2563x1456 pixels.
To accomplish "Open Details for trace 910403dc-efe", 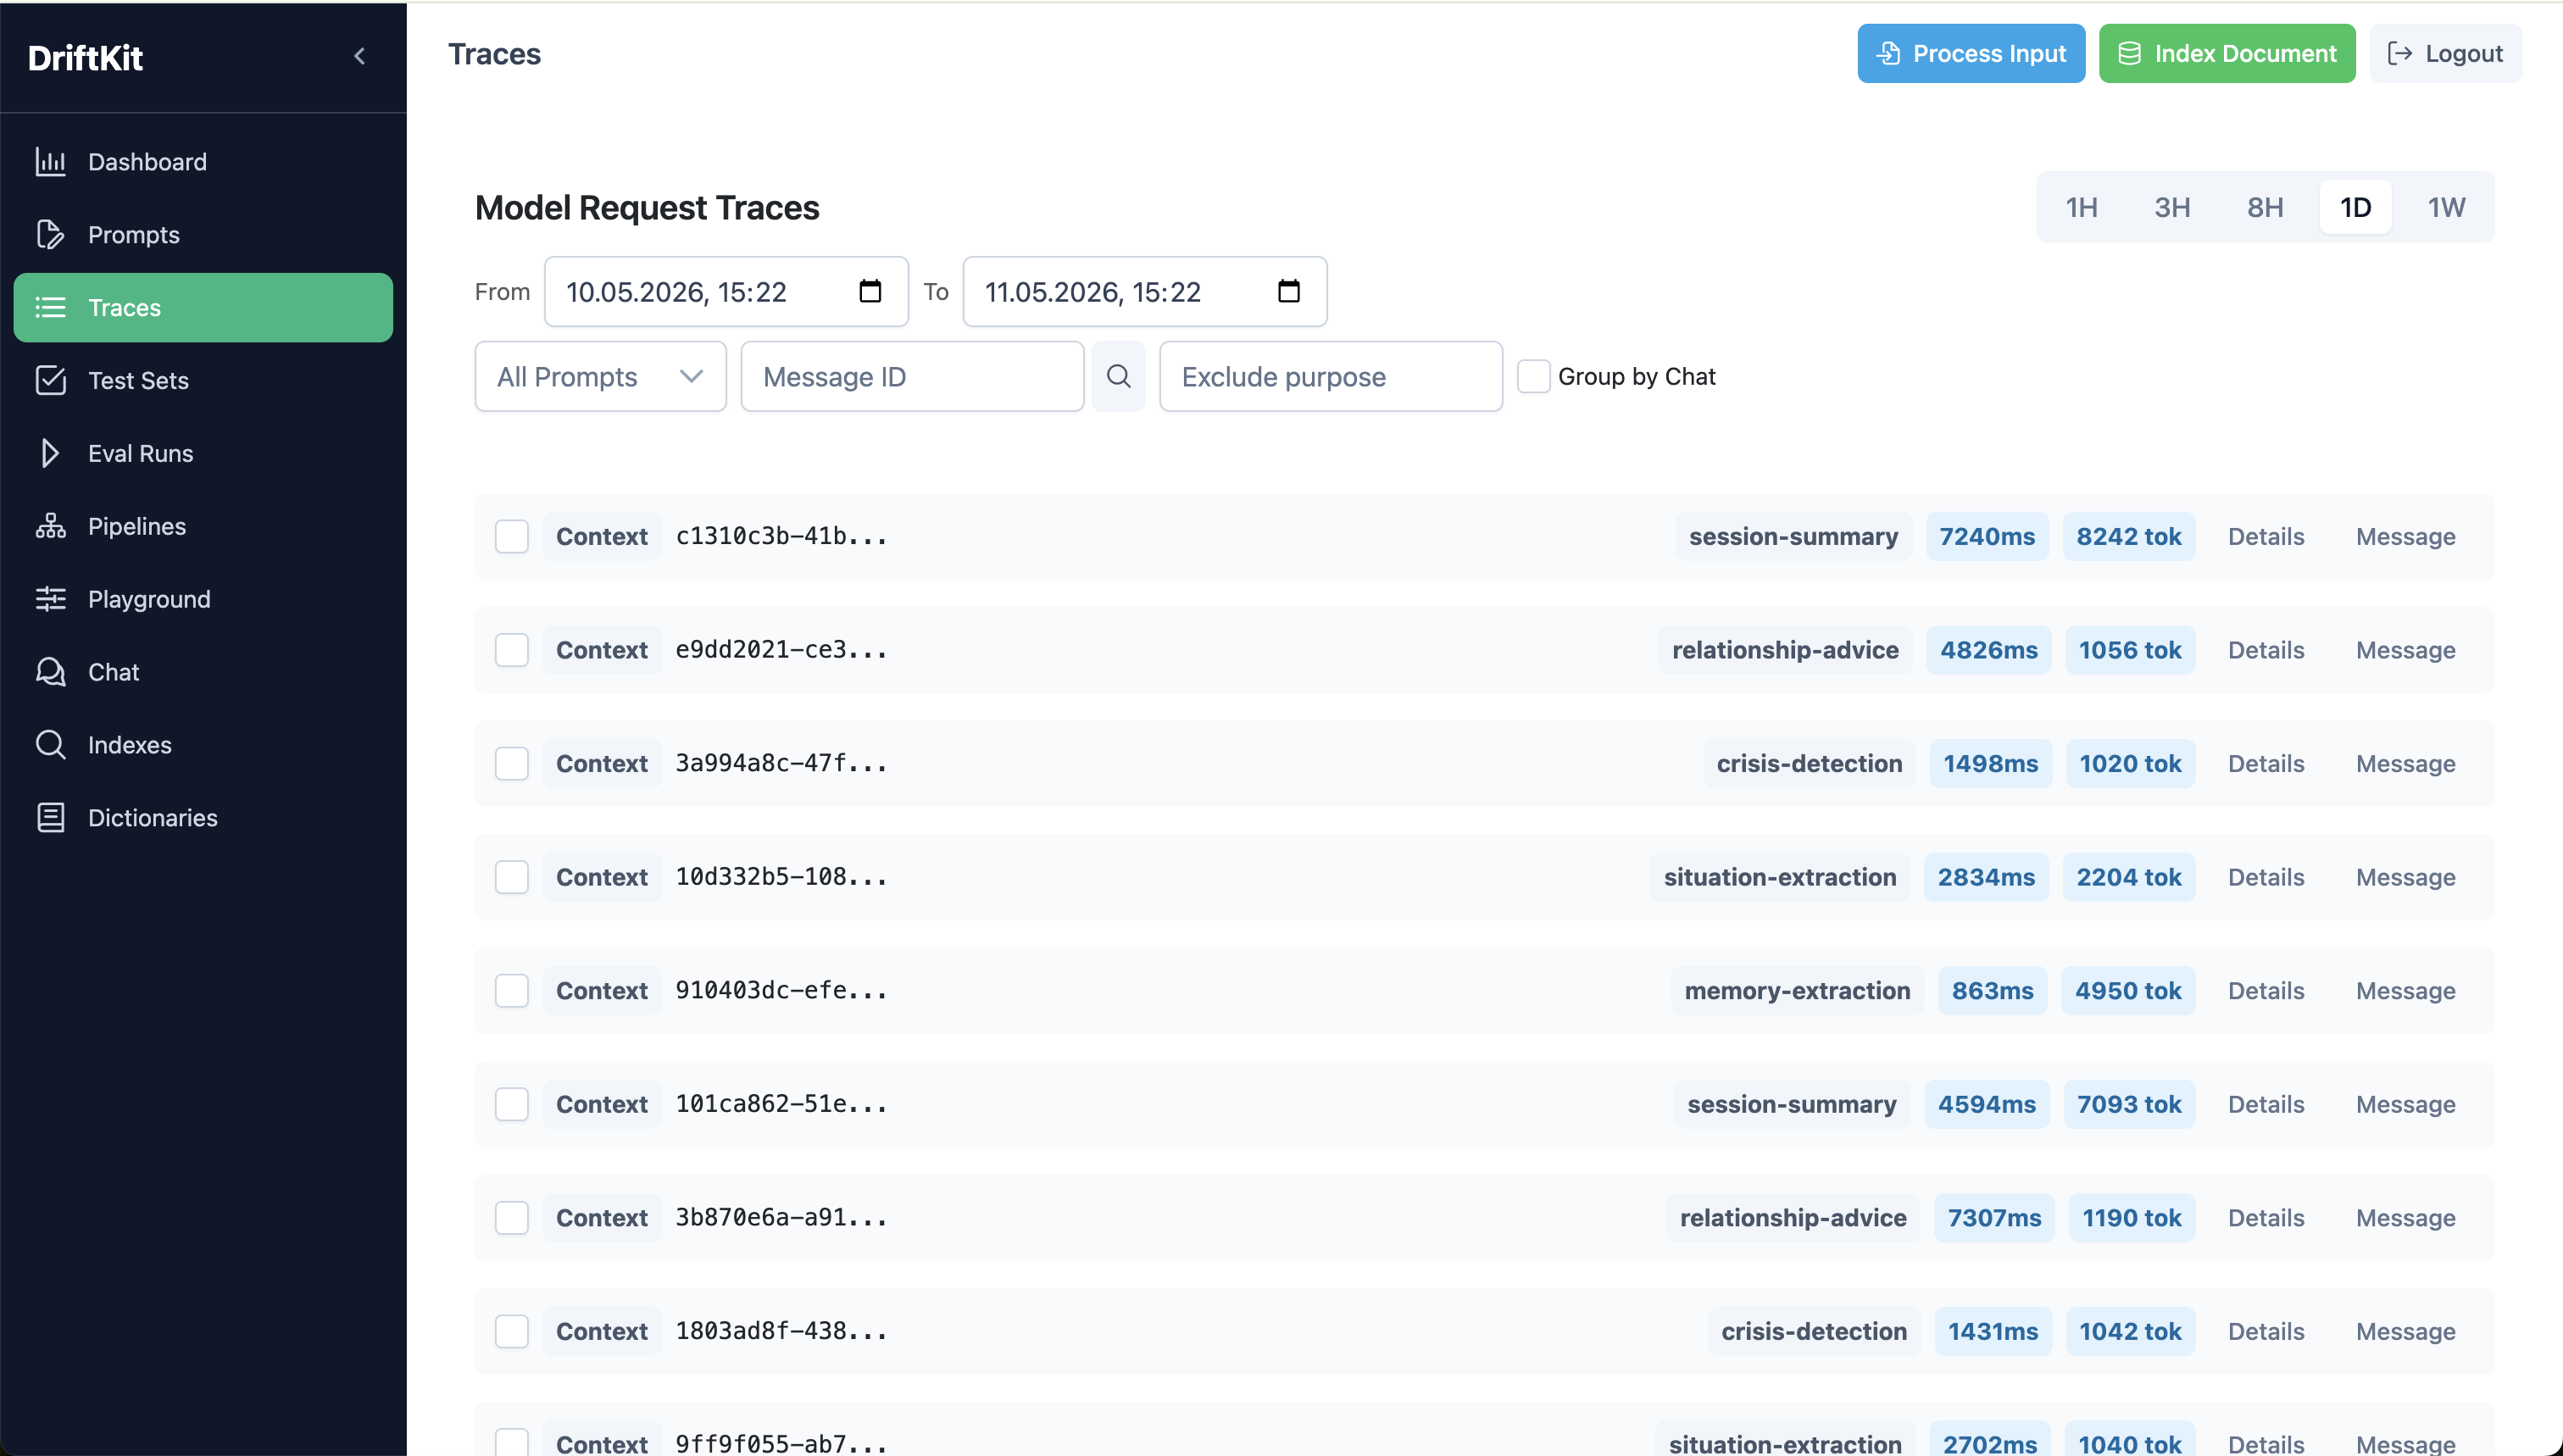I will click(x=2266, y=991).
